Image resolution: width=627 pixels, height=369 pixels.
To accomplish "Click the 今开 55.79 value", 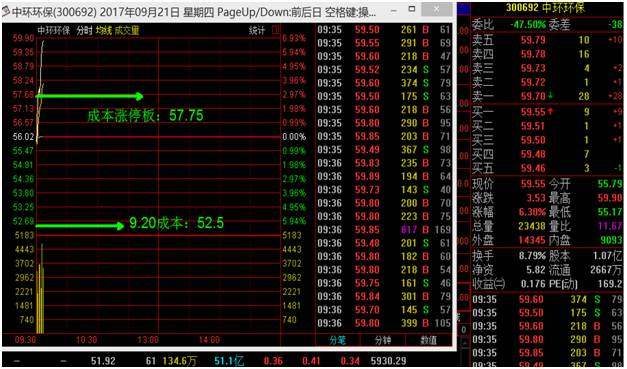I will pyautogui.click(x=610, y=184).
